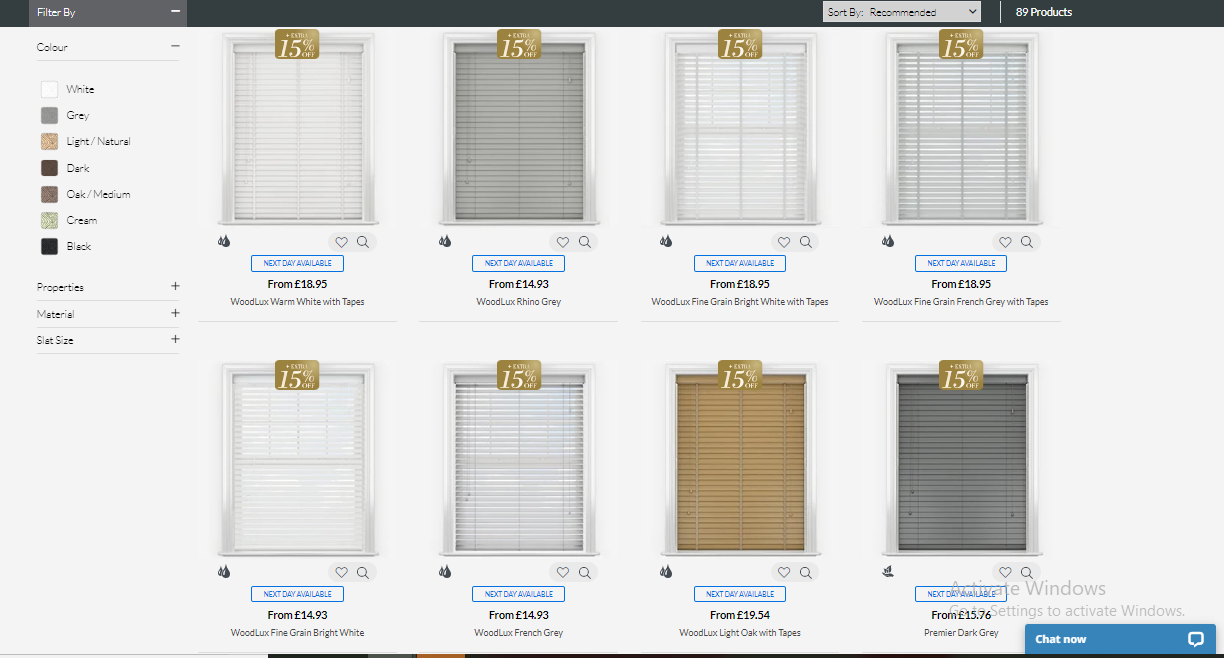Open WoodLux French Grey product link

pyautogui.click(x=518, y=632)
